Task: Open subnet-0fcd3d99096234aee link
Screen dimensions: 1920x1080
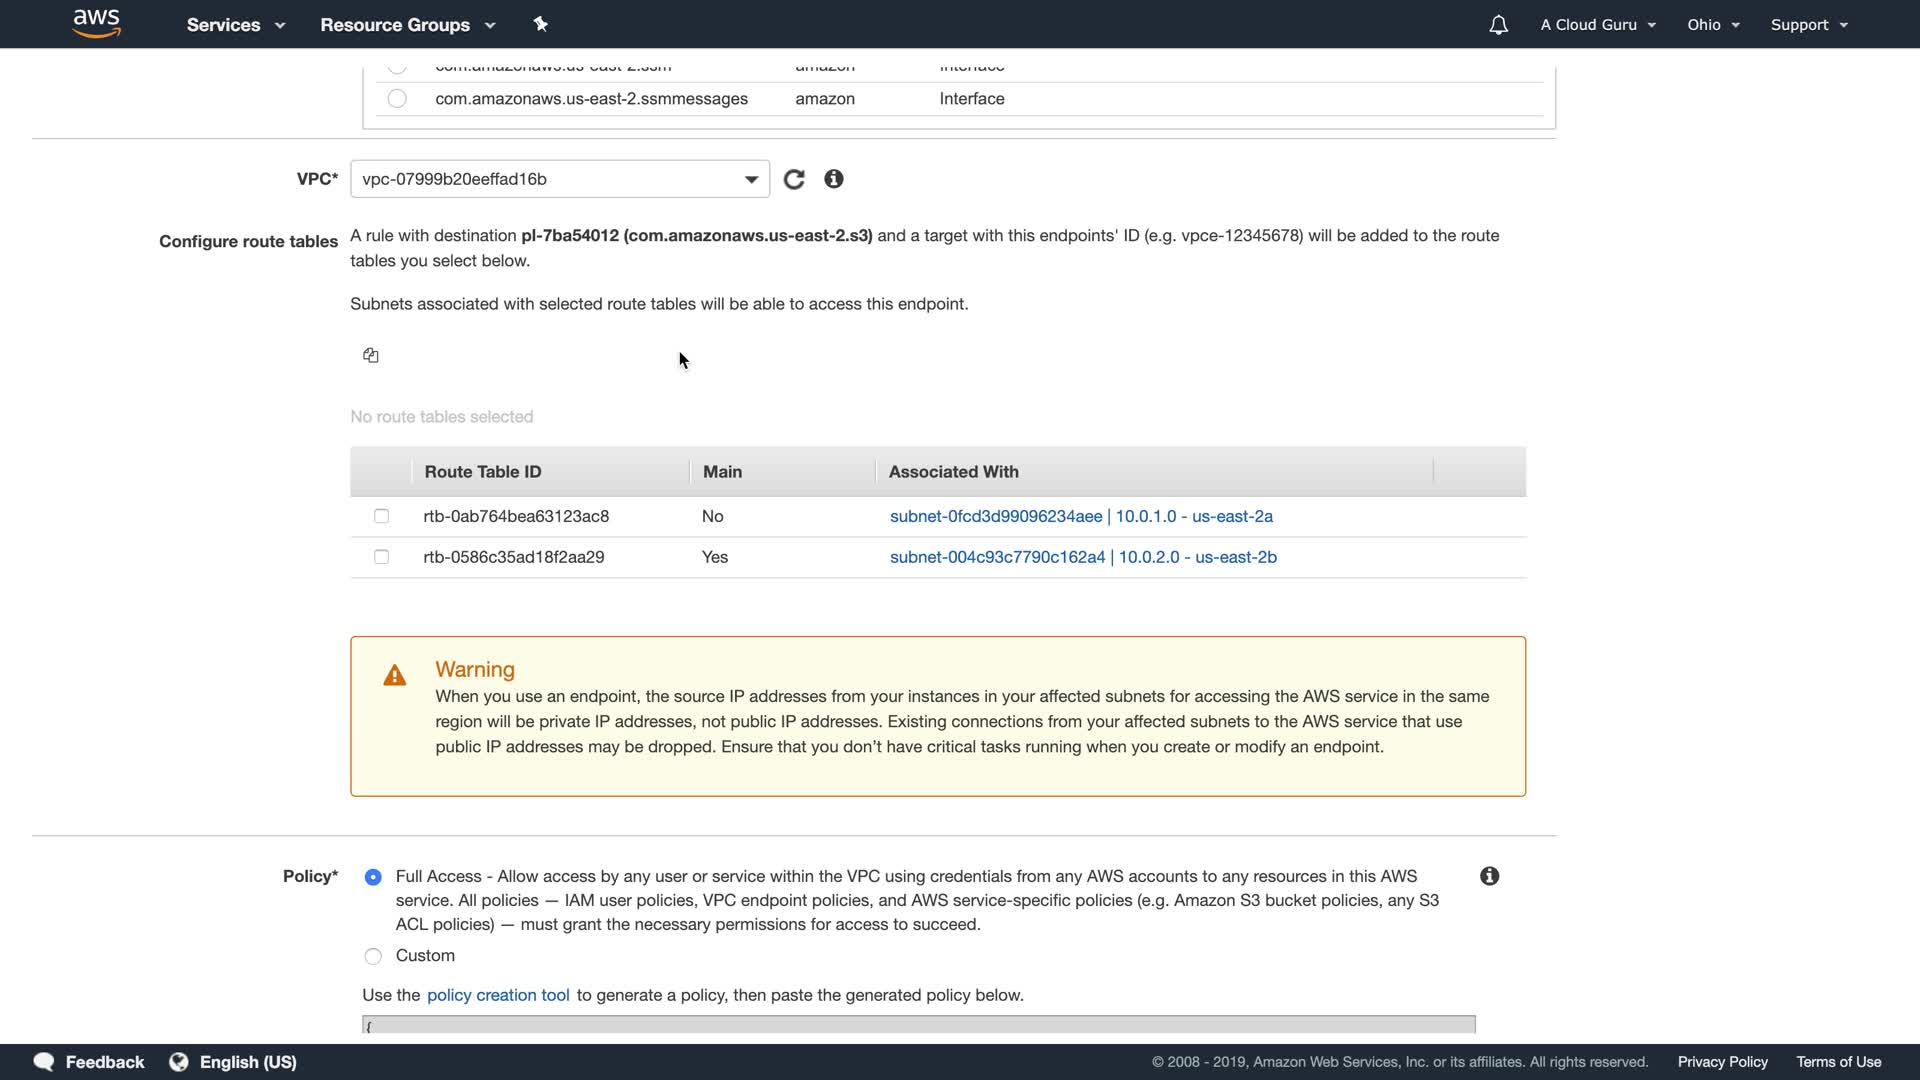Action: 996,516
